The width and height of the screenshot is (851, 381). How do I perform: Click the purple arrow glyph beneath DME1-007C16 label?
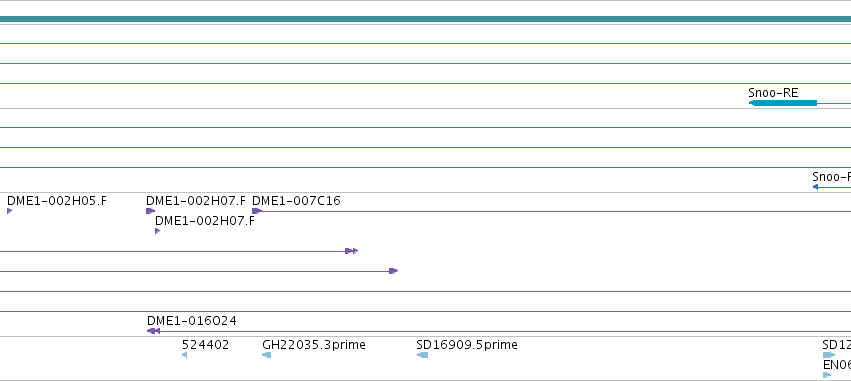click(257, 211)
